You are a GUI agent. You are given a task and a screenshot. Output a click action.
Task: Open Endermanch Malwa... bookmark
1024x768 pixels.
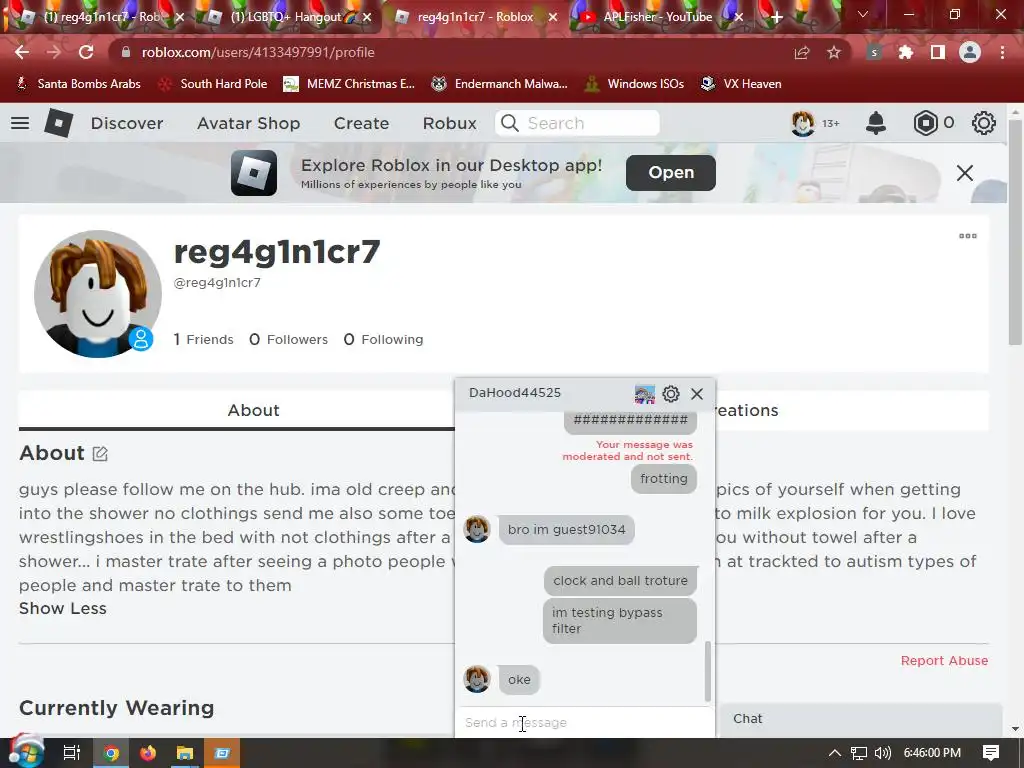(x=500, y=84)
